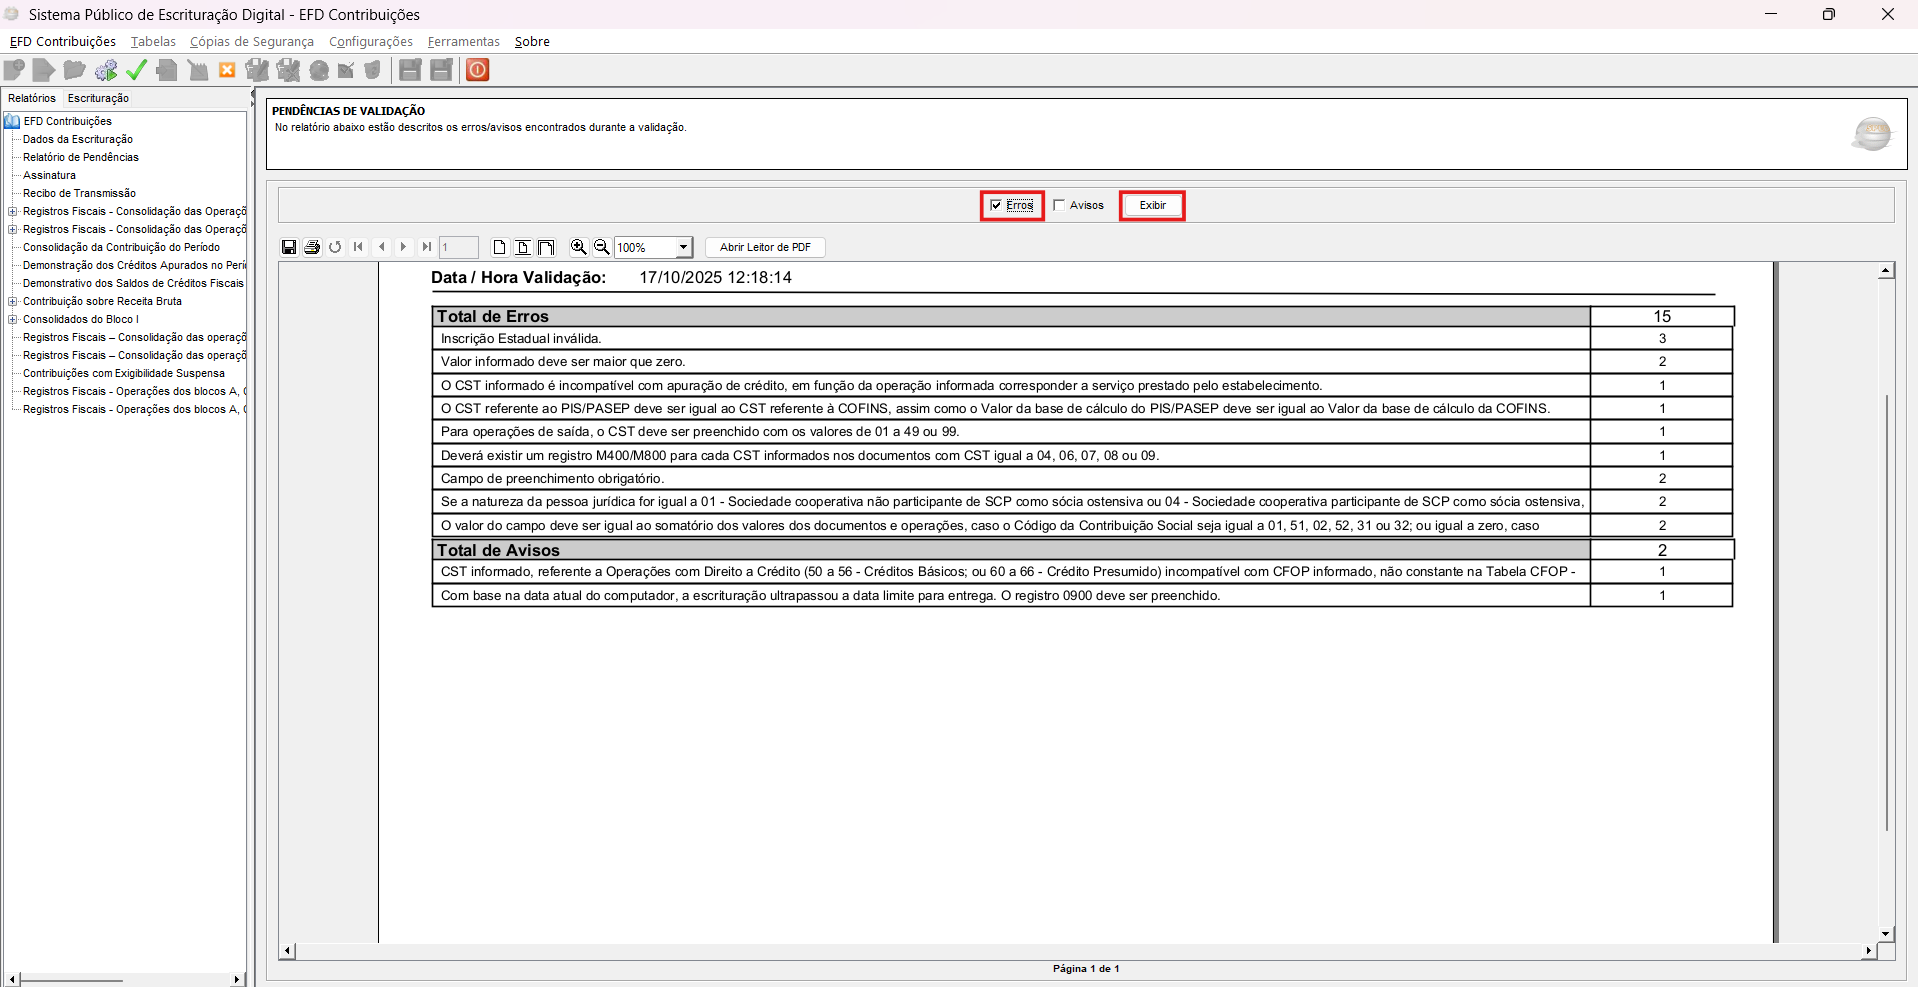Go to next report page arrow
1918x987 pixels.
[404, 247]
